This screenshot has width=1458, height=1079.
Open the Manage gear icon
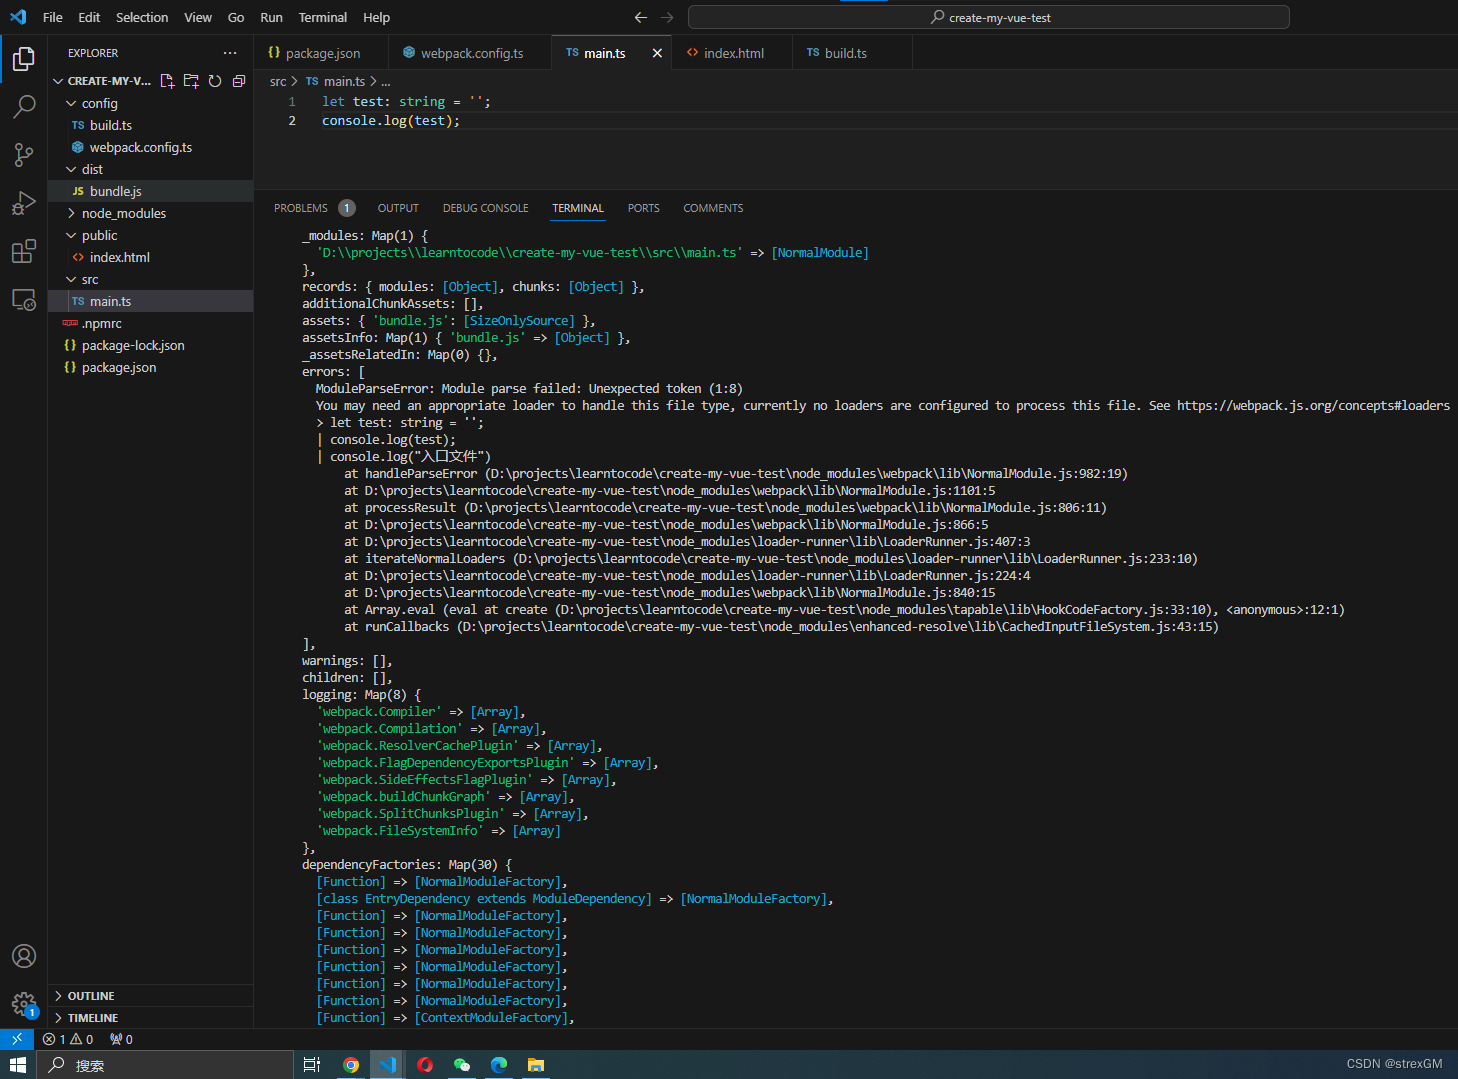(x=24, y=1004)
